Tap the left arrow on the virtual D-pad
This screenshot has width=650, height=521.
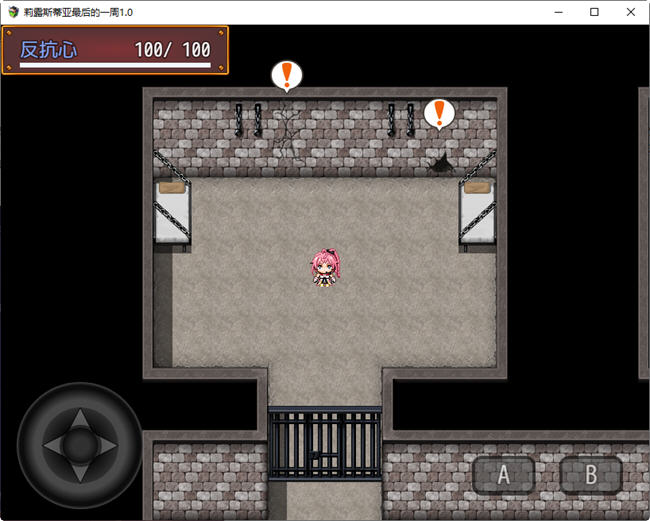pos(48,445)
